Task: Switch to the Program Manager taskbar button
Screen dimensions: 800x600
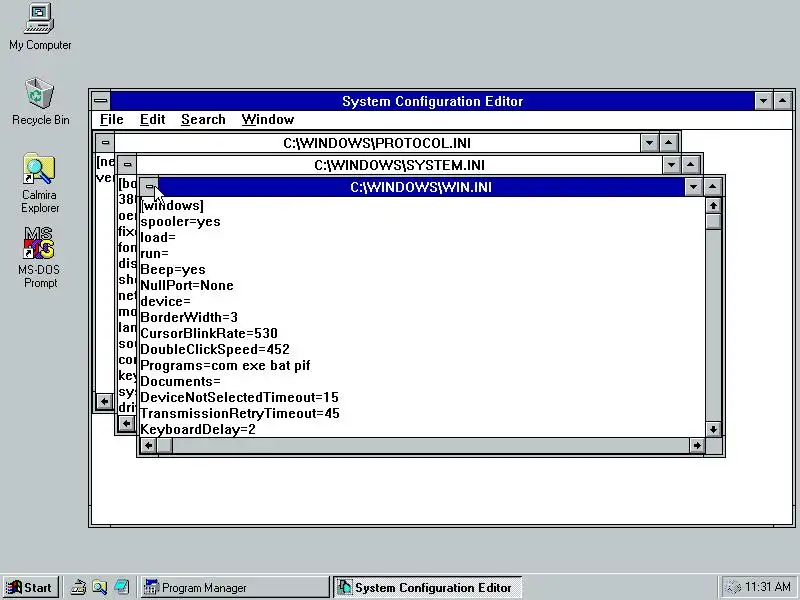Action: click(235, 588)
